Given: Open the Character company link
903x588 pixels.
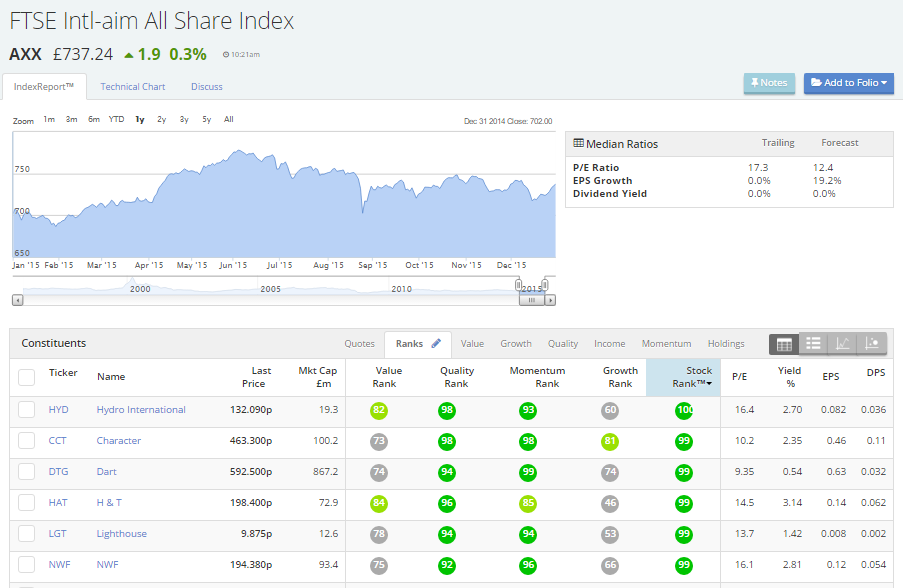Looking at the screenshot, I should [x=119, y=441].
